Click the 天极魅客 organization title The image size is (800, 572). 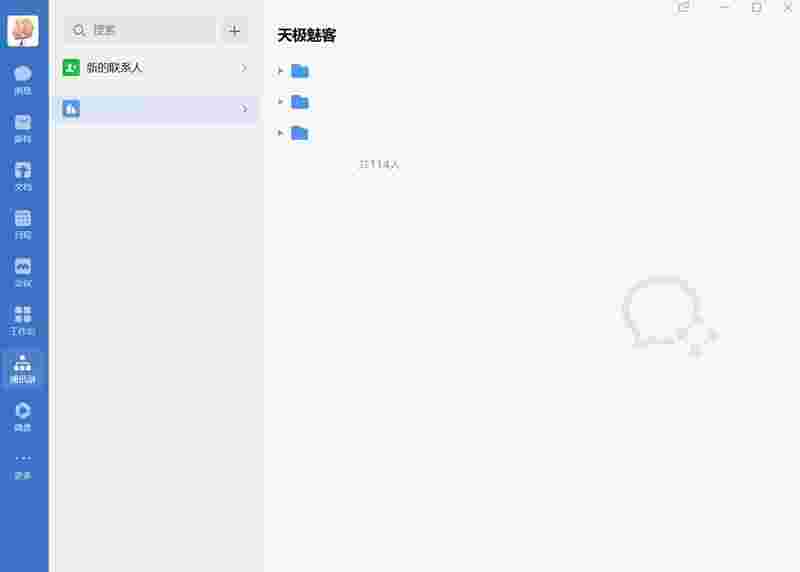(x=307, y=35)
